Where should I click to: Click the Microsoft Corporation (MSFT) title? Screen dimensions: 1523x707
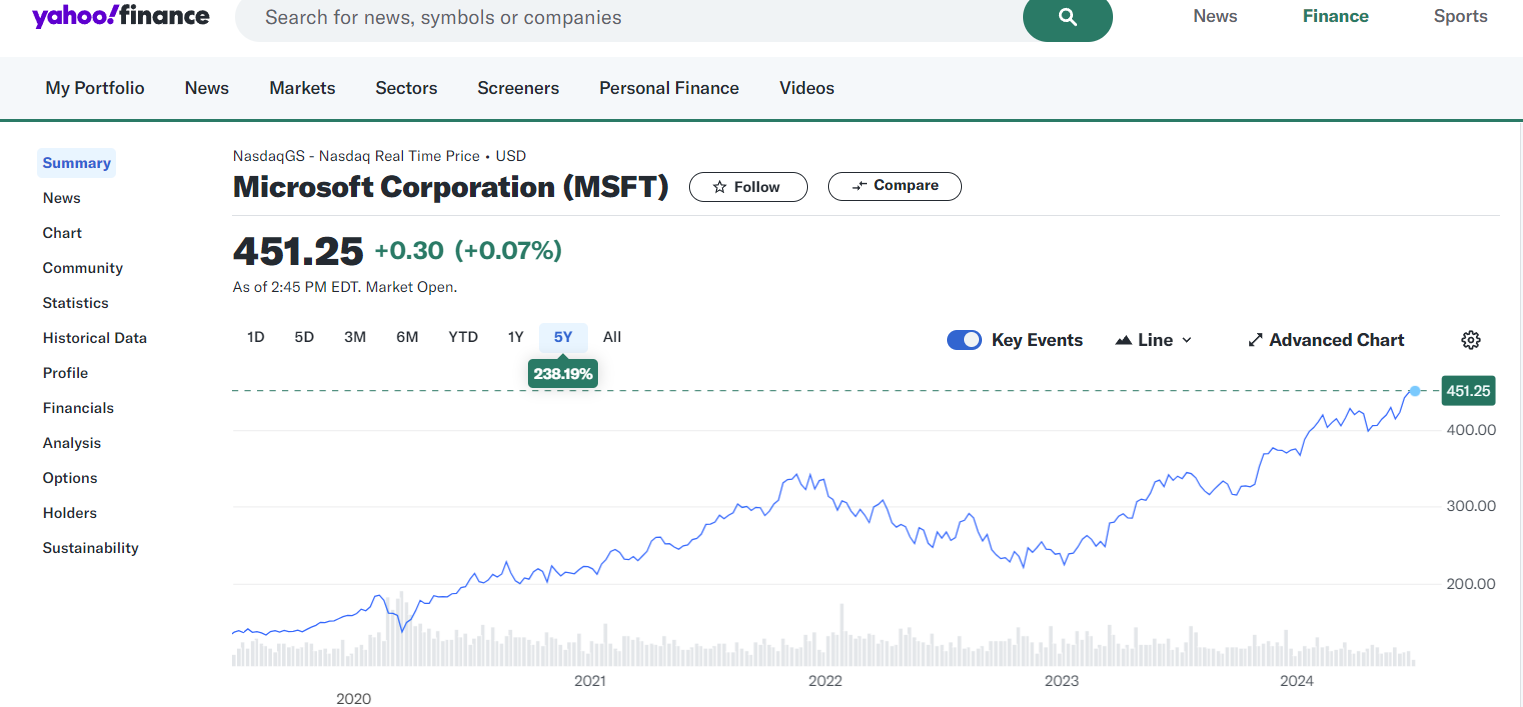(x=451, y=187)
